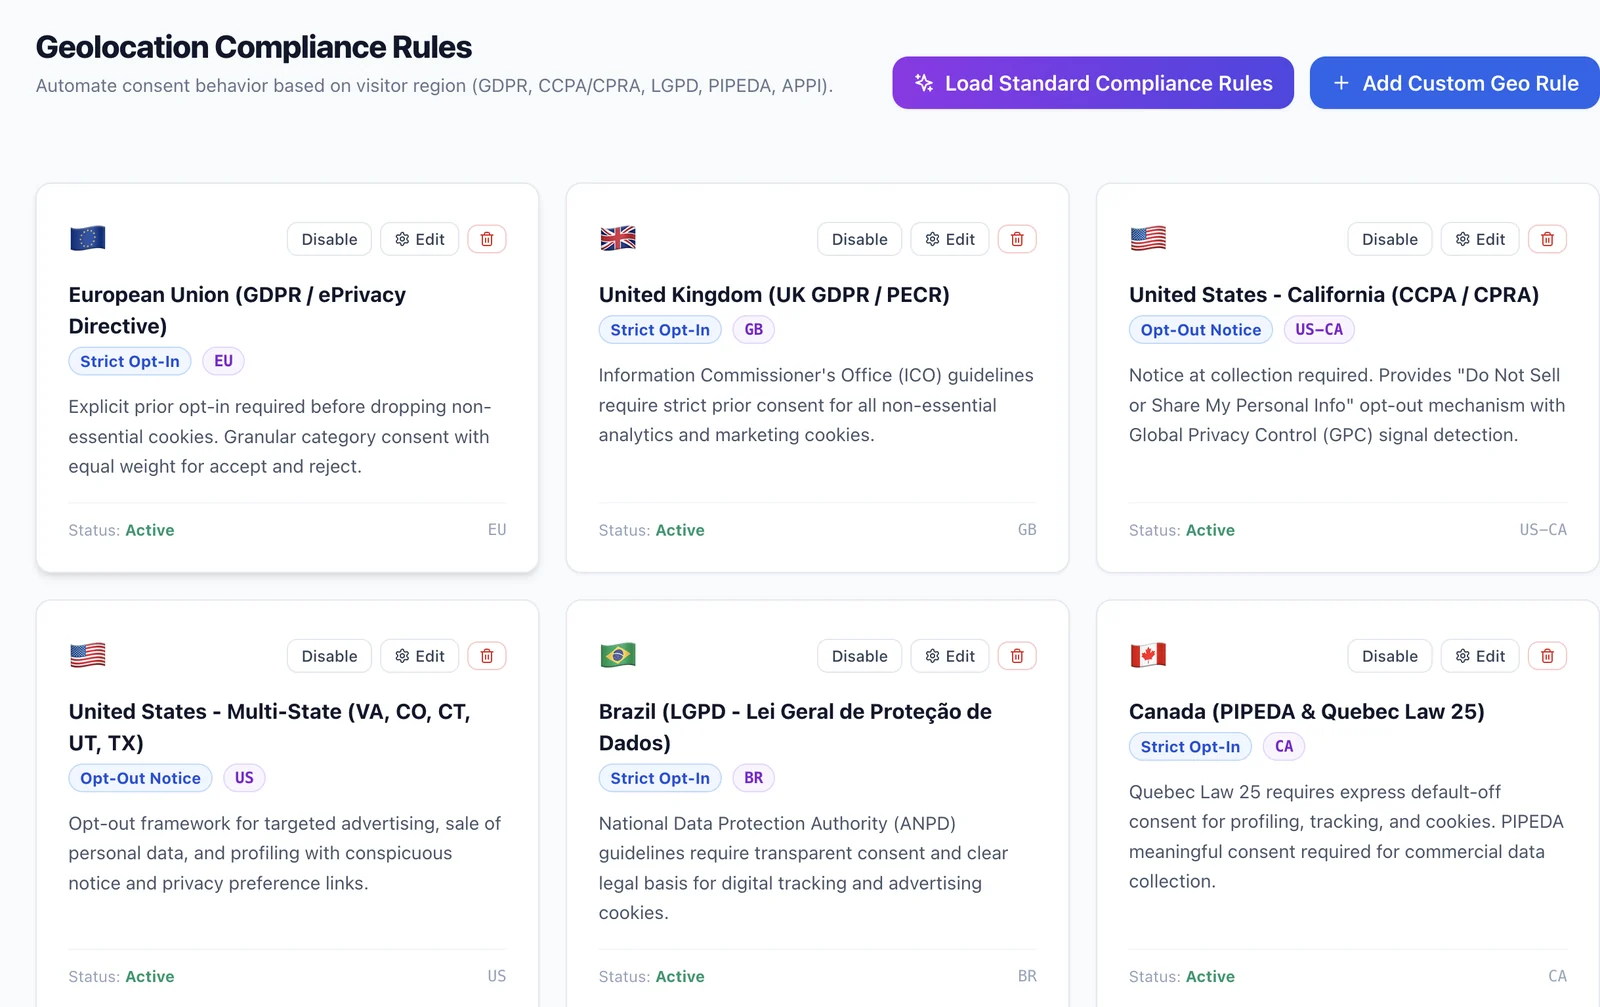Click Strict Opt-In badge on Canada card

tap(1190, 747)
